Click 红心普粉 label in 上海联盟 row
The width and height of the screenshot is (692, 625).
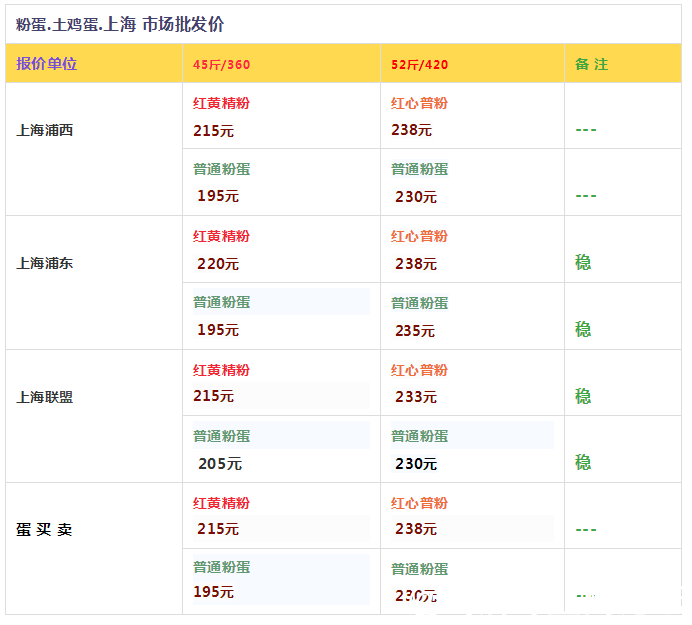pyautogui.click(x=419, y=370)
